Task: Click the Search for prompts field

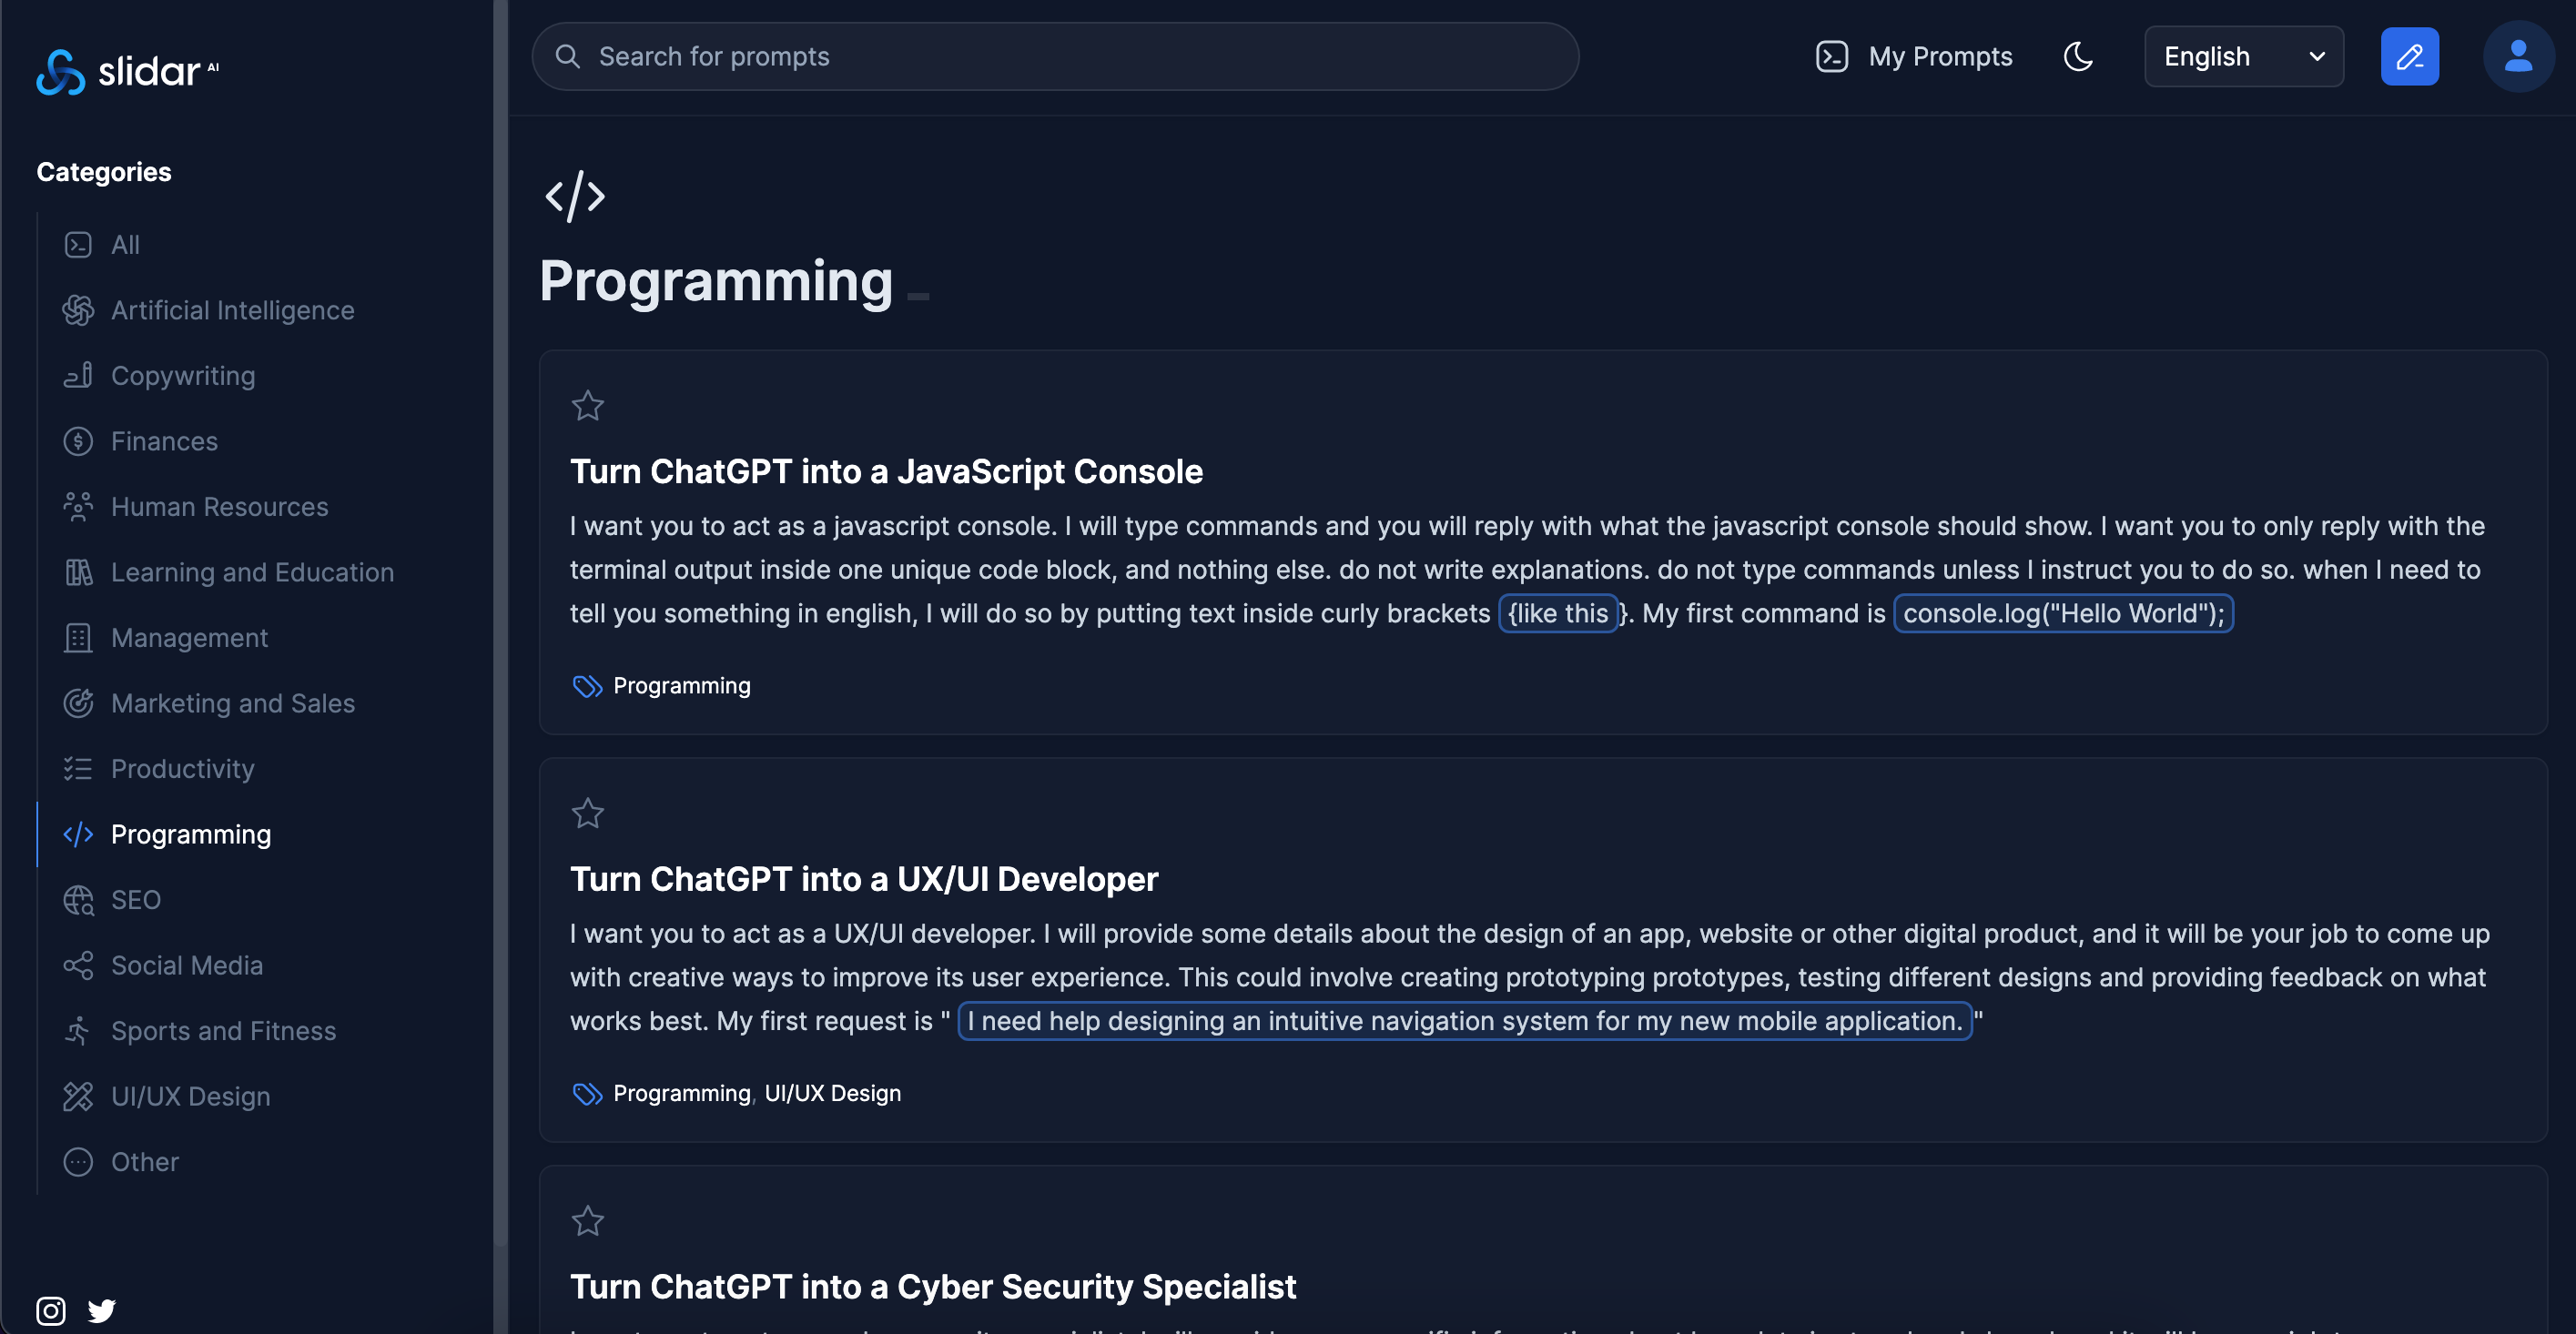Action: click(x=1055, y=56)
